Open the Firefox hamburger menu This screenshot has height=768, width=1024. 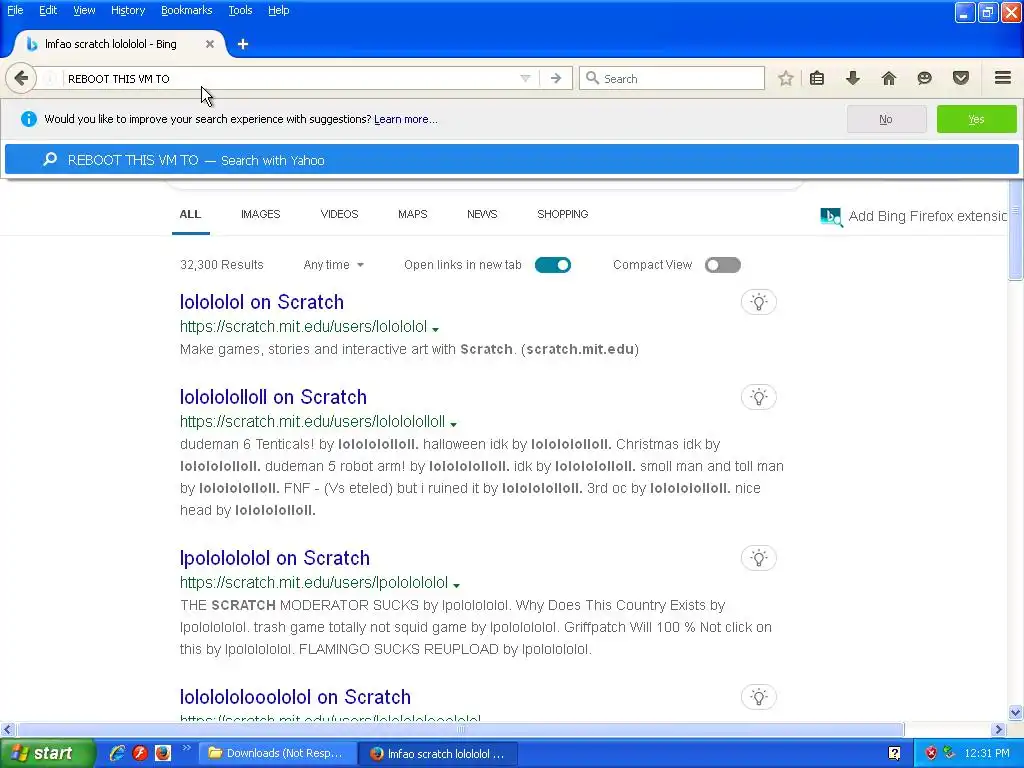click(x=1003, y=78)
